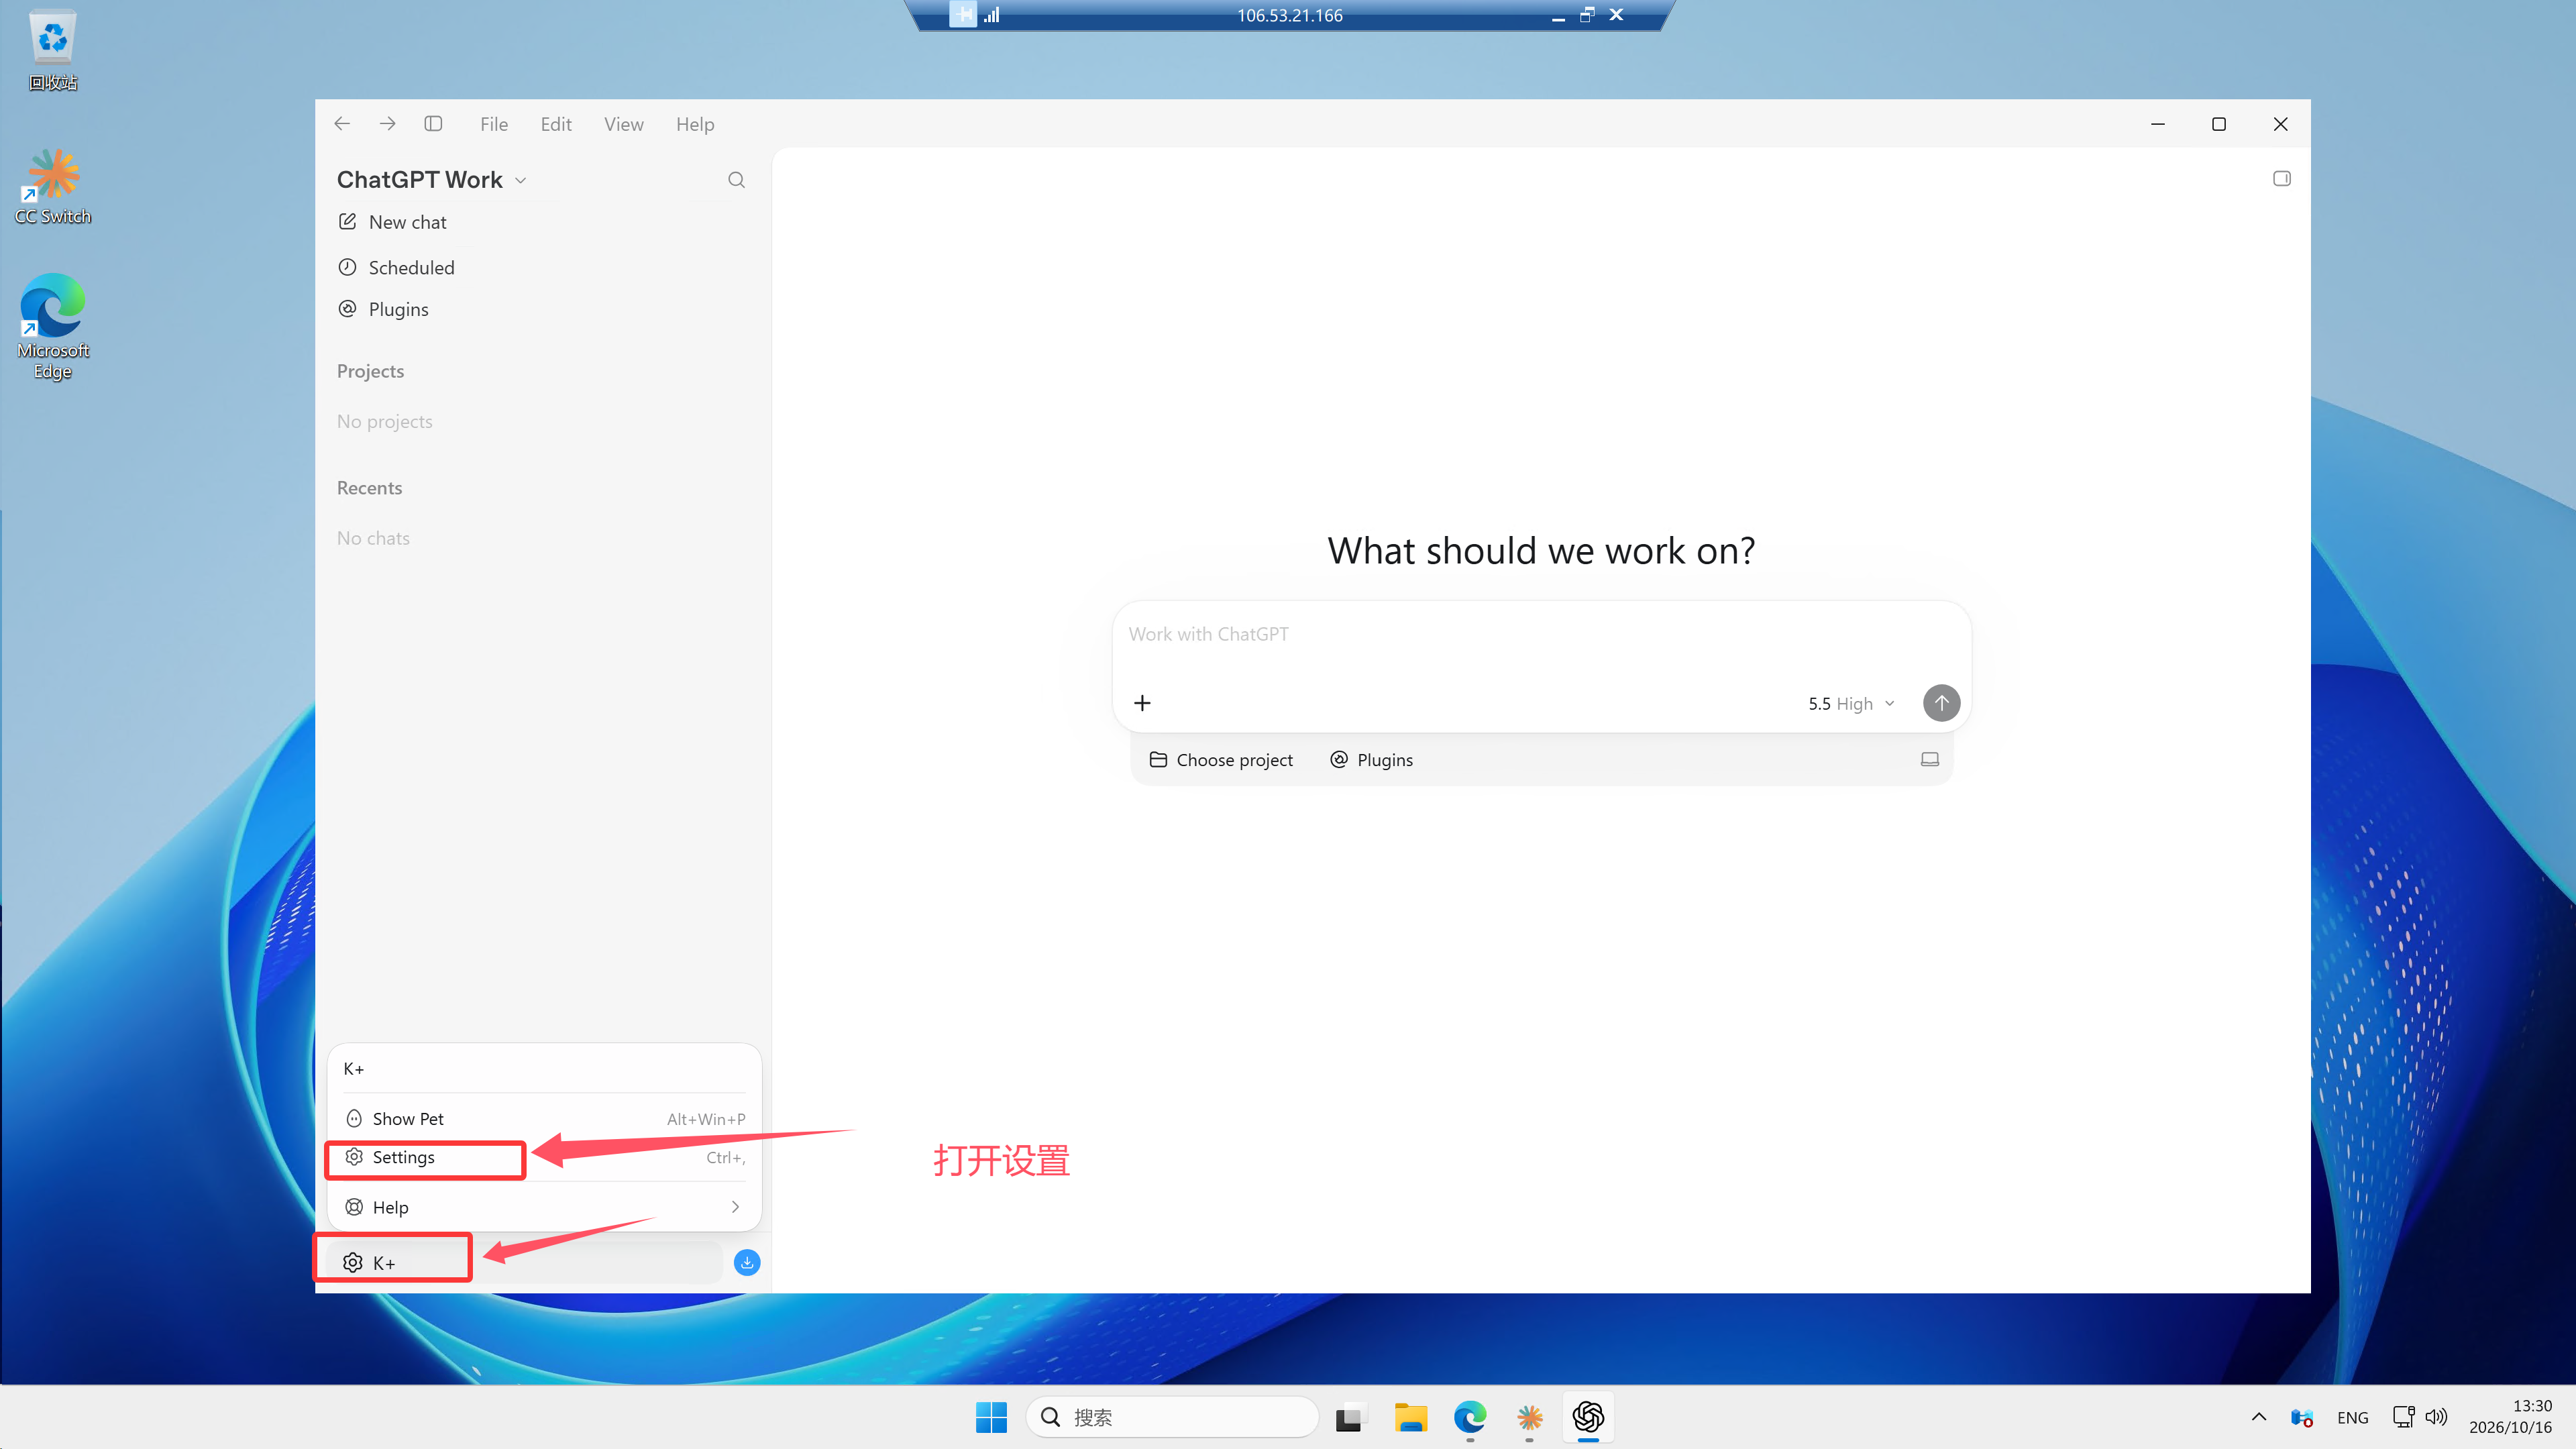
Task: Send message with the up-arrow button
Action: pyautogui.click(x=1941, y=703)
